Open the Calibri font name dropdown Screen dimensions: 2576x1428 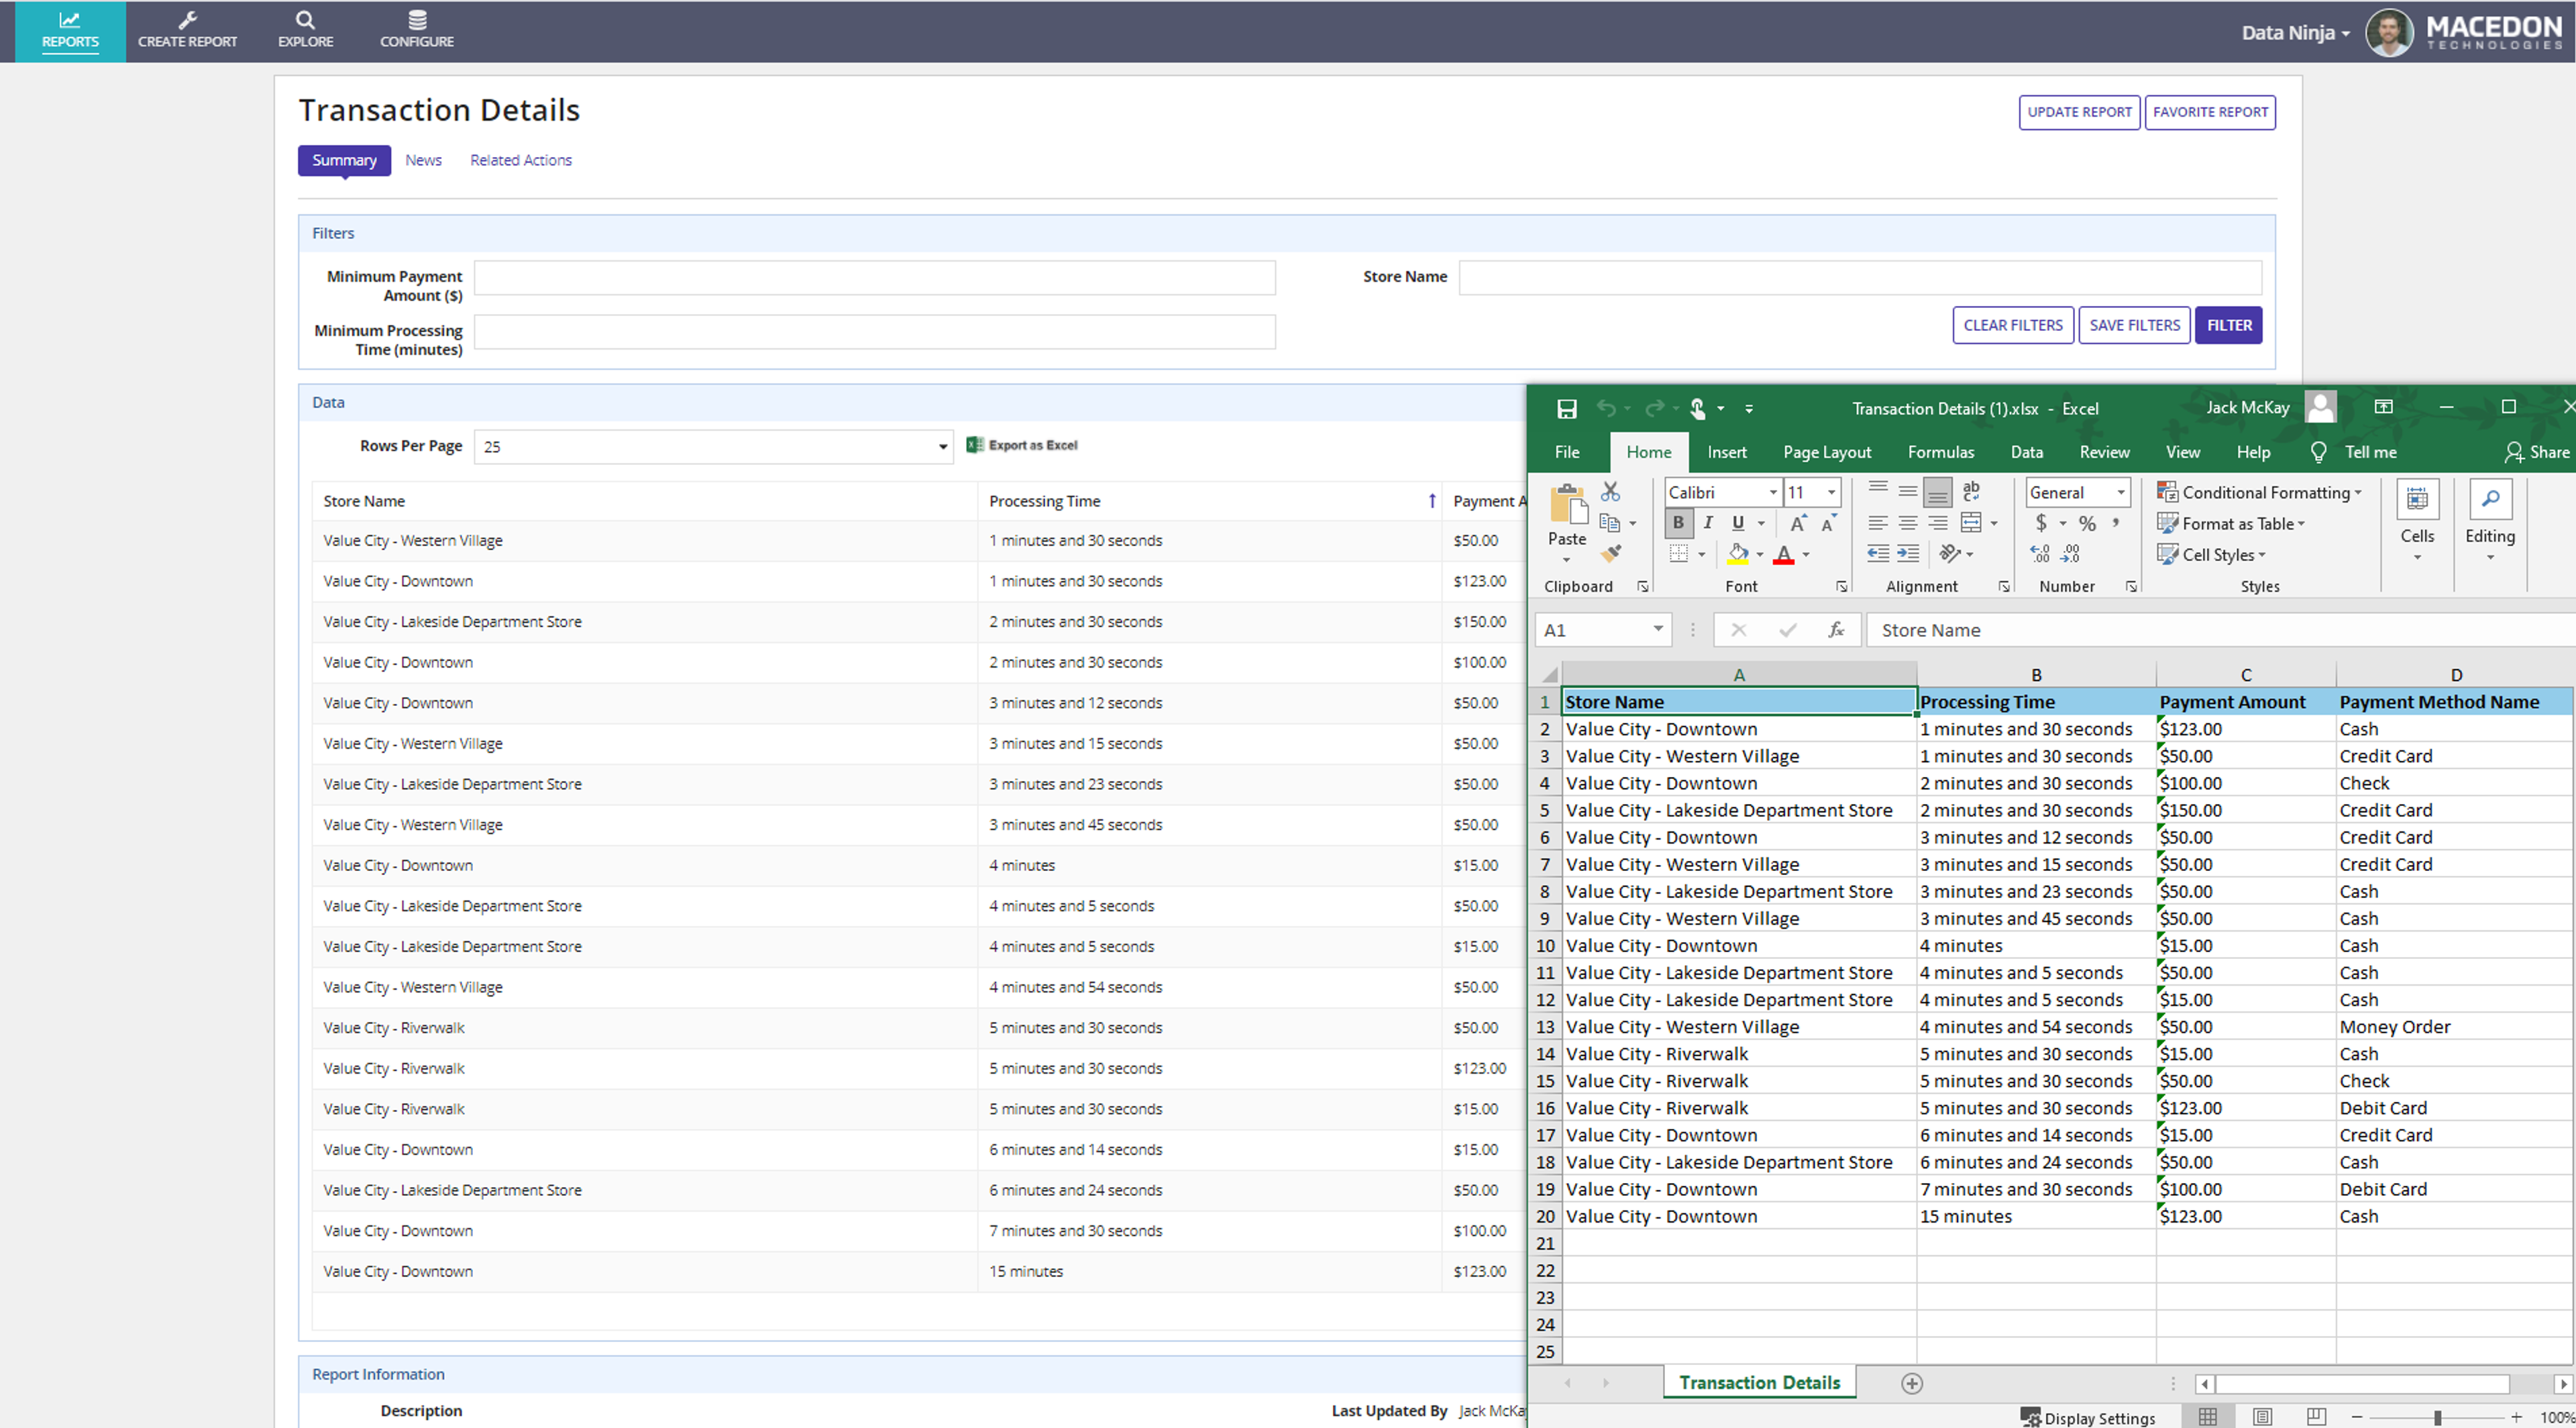point(1773,492)
